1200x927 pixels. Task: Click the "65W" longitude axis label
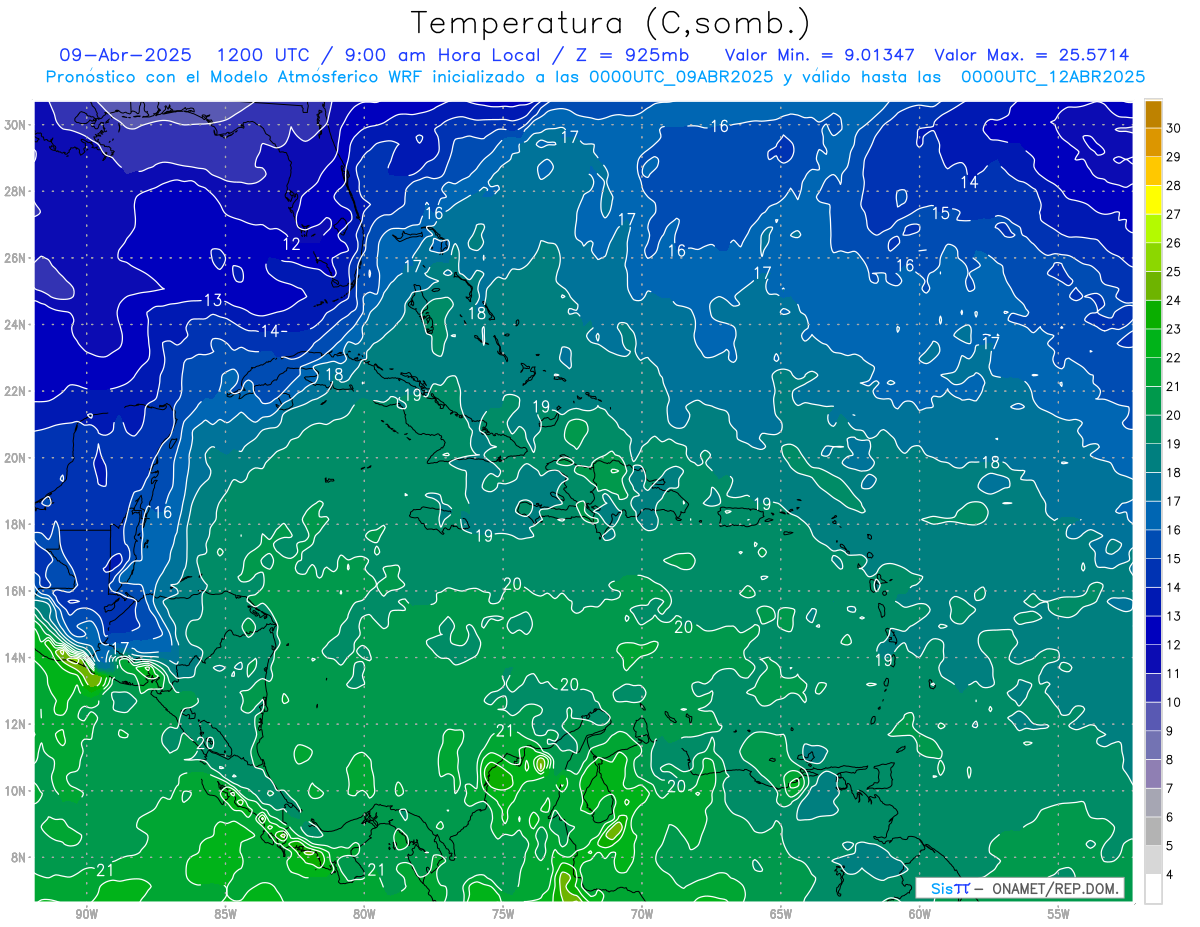pos(781,914)
